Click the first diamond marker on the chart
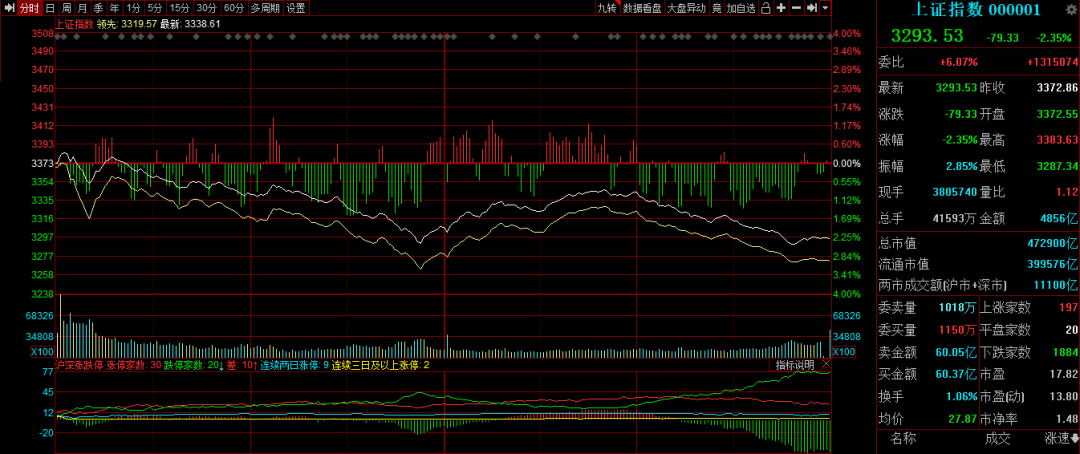The height and width of the screenshot is (454, 1080). click(x=59, y=37)
